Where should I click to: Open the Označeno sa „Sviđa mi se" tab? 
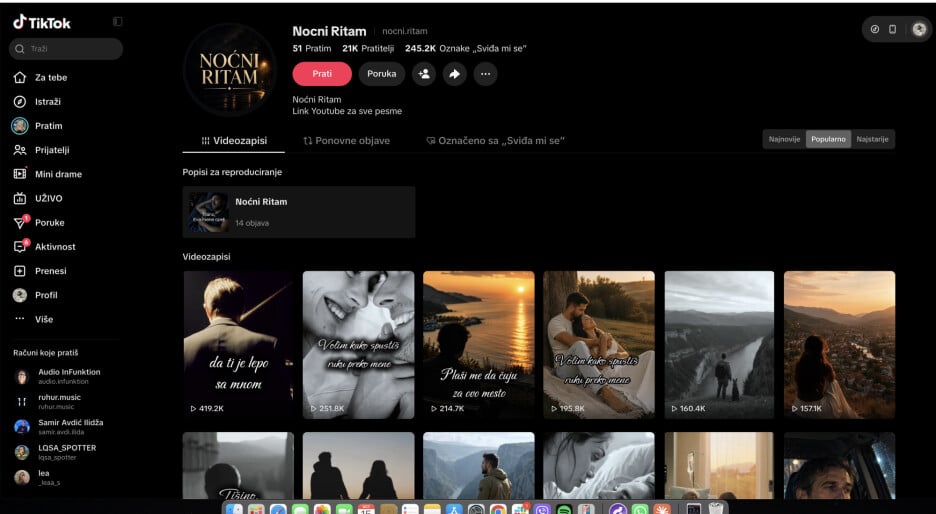click(495, 141)
